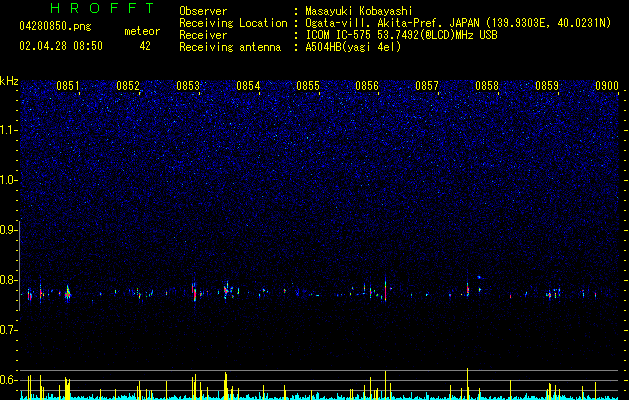Viewport: 629px width, 400px height.
Task: Click the Observer field label
Action: [203, 11]
